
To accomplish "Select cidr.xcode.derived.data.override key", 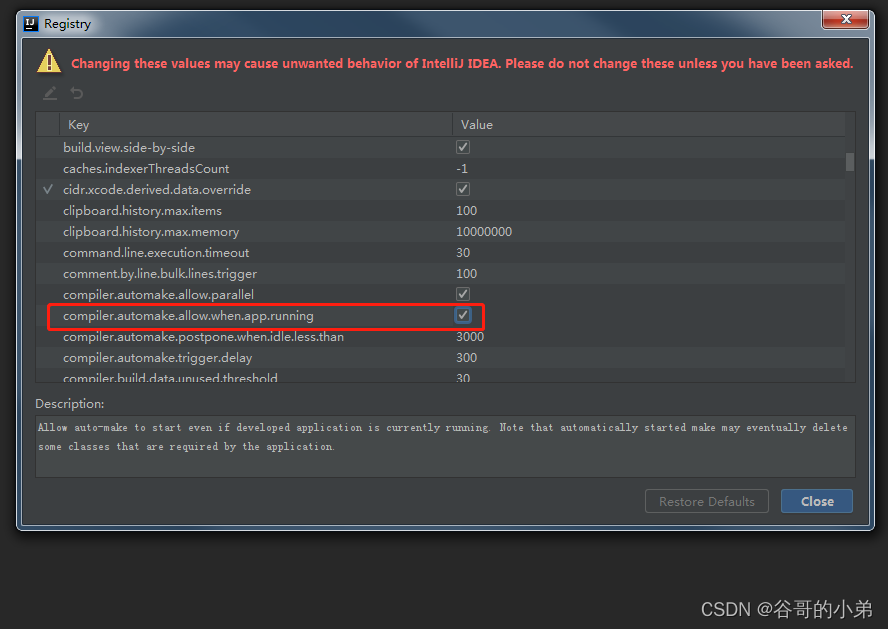I will pyautogui.click(x=157, y=190).
